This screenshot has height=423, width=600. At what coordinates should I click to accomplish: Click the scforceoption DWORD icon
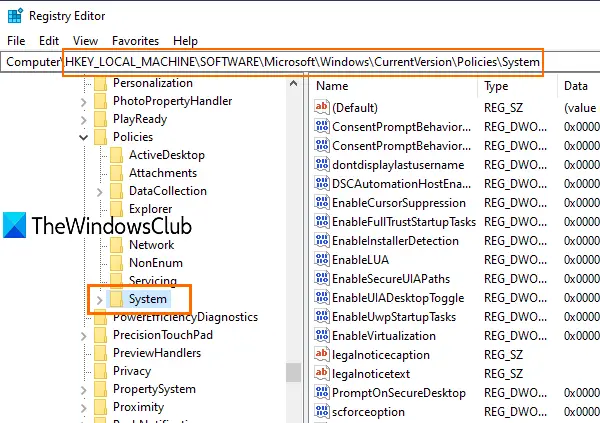click(x=322, y=411)
